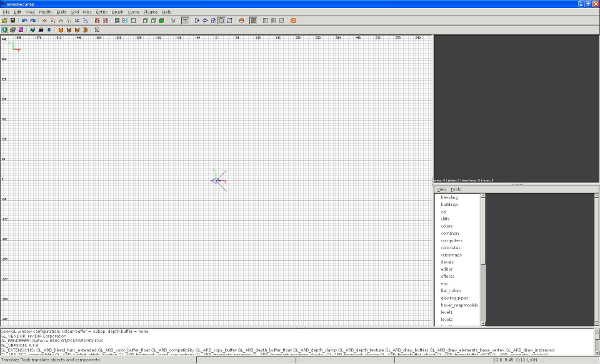Click the texture folder list scrollbar thumb
600x364 pixels.
click(483, 231)
